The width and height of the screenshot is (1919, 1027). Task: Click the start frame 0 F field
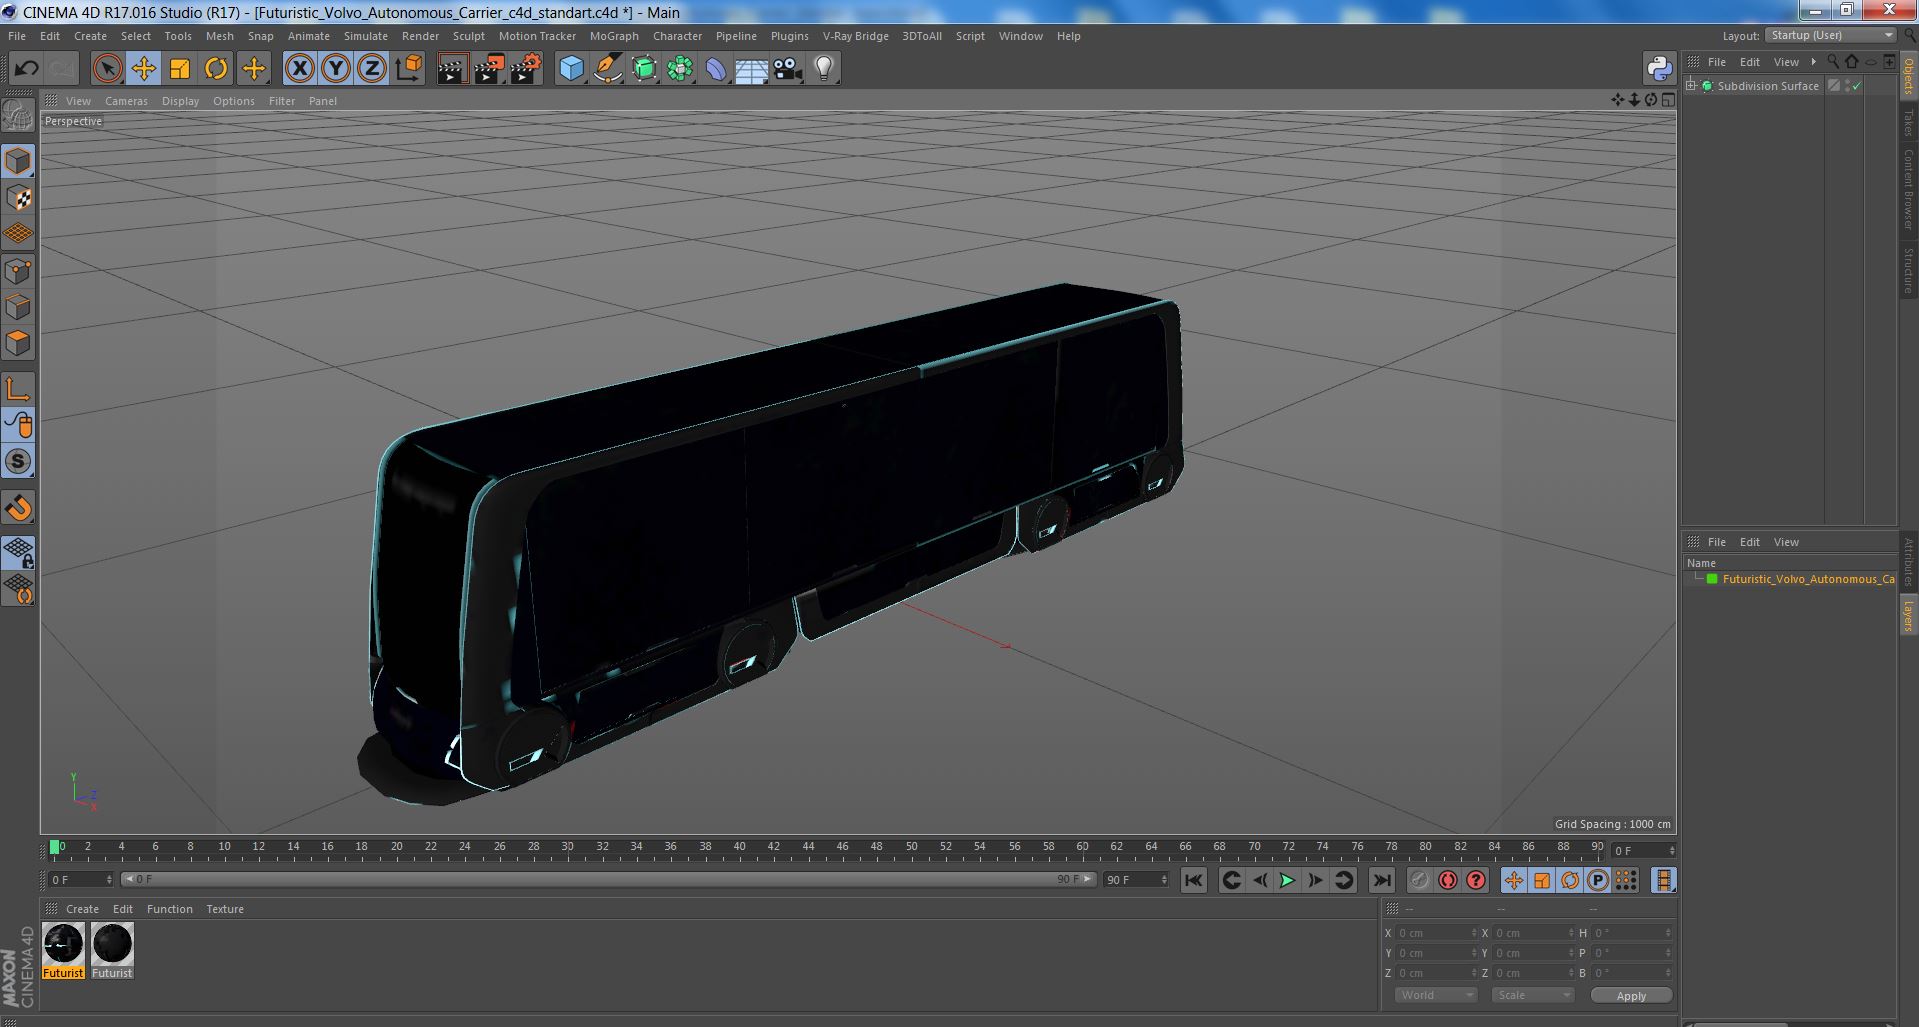[x=81, y=880]
